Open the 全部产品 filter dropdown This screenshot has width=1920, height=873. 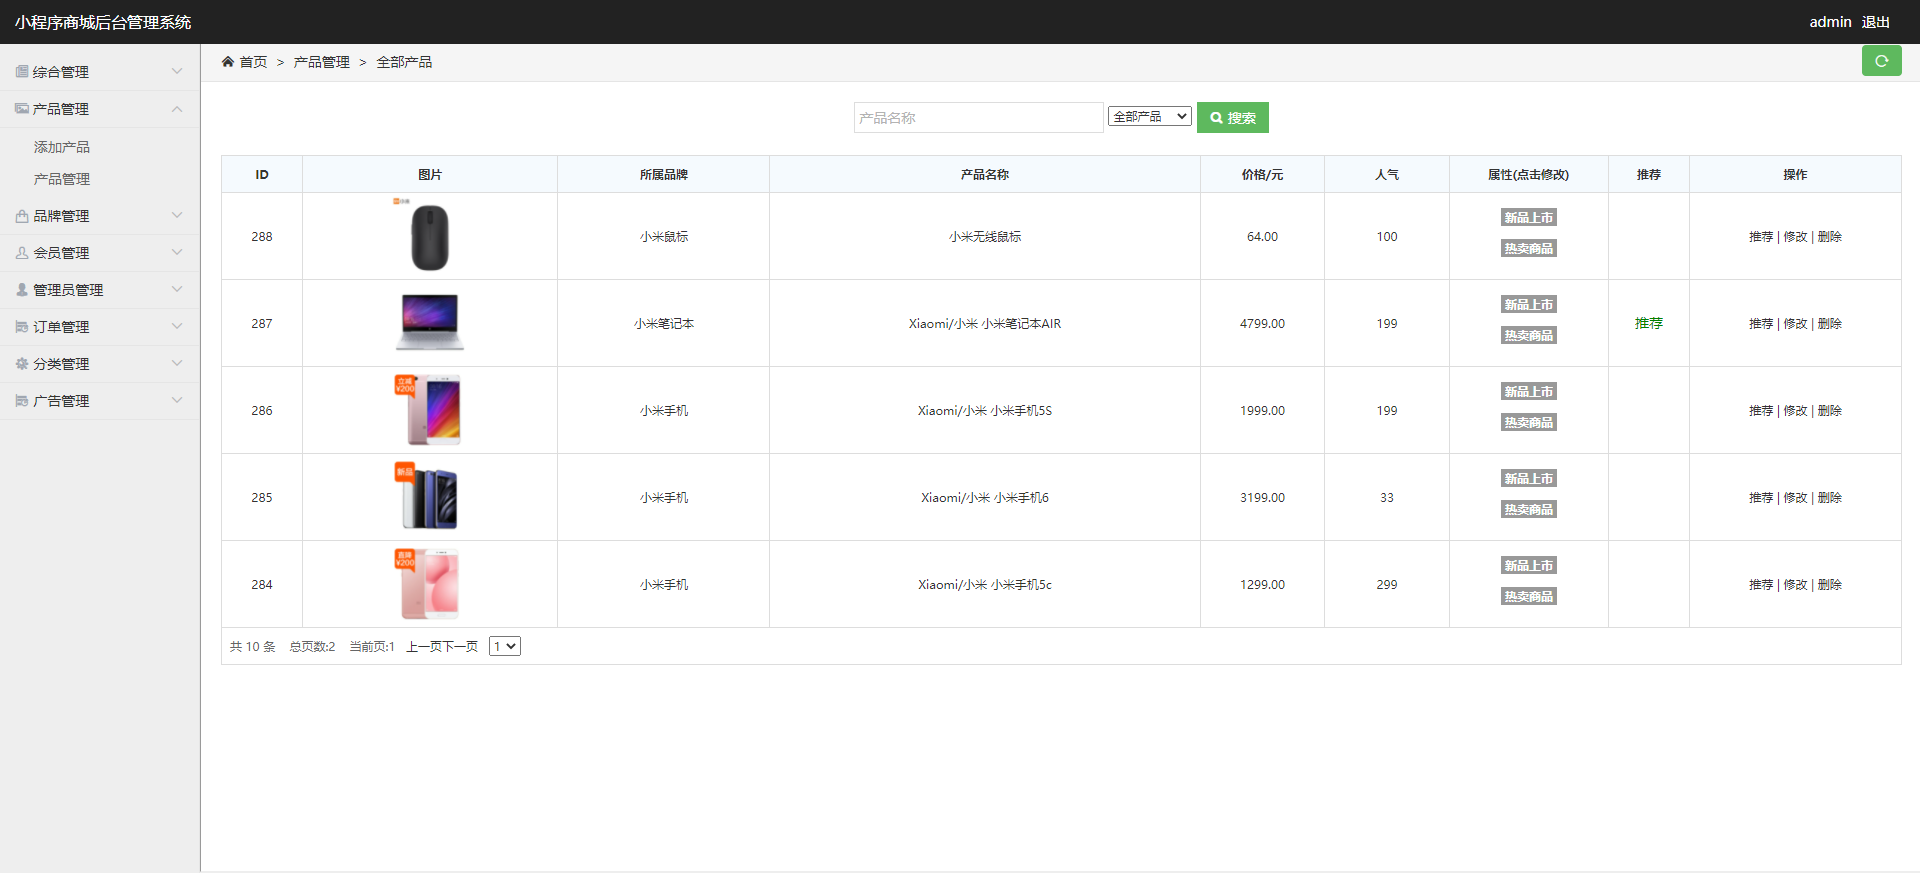pyautogui.click(x=1149, y=117)
